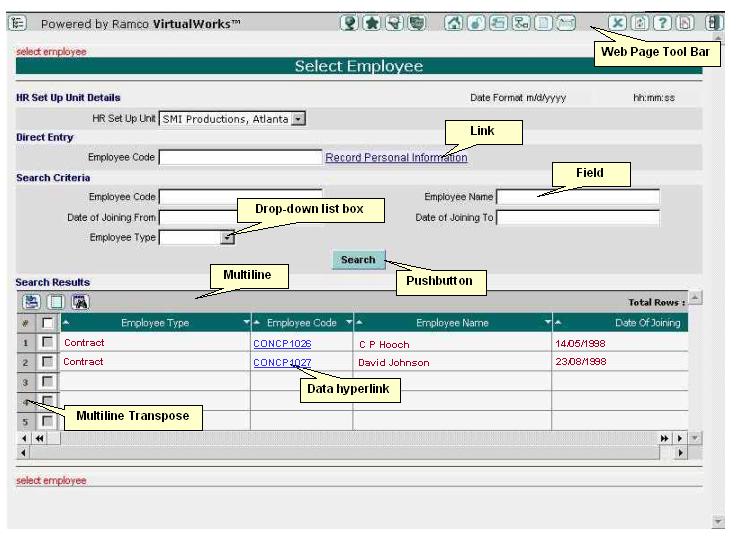Click the globe icon in top toolbar
The width and height of the screenshot is (738, 540).
click(x=349, y=23)
